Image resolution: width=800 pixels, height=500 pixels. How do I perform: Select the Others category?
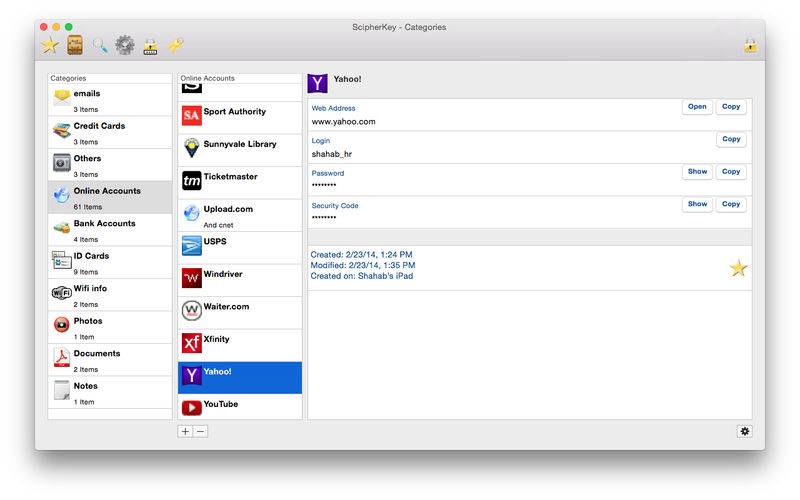(110, 165)
